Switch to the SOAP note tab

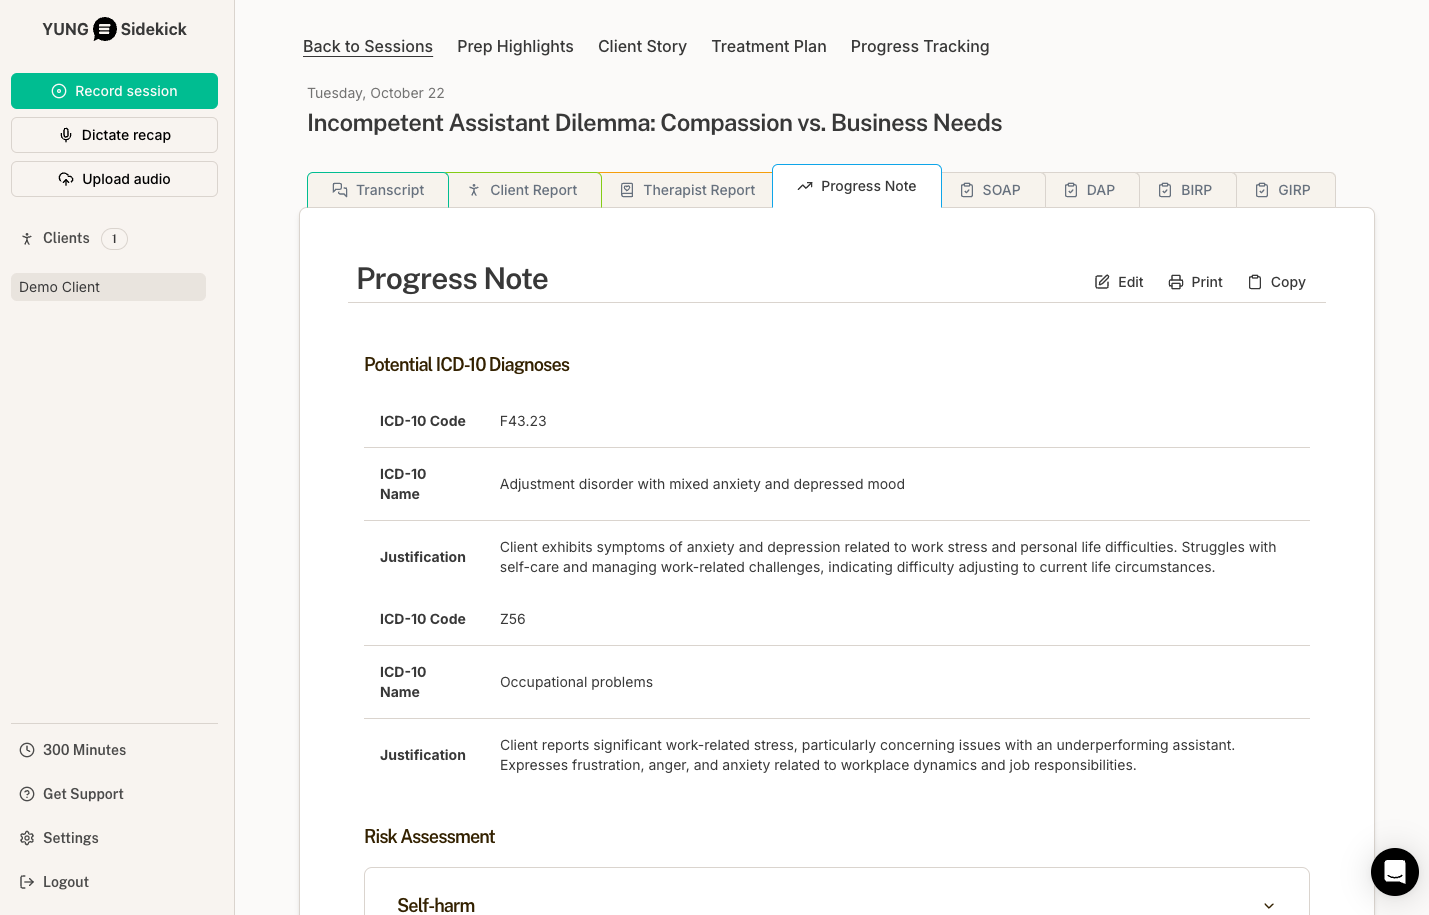click(992, 190)
